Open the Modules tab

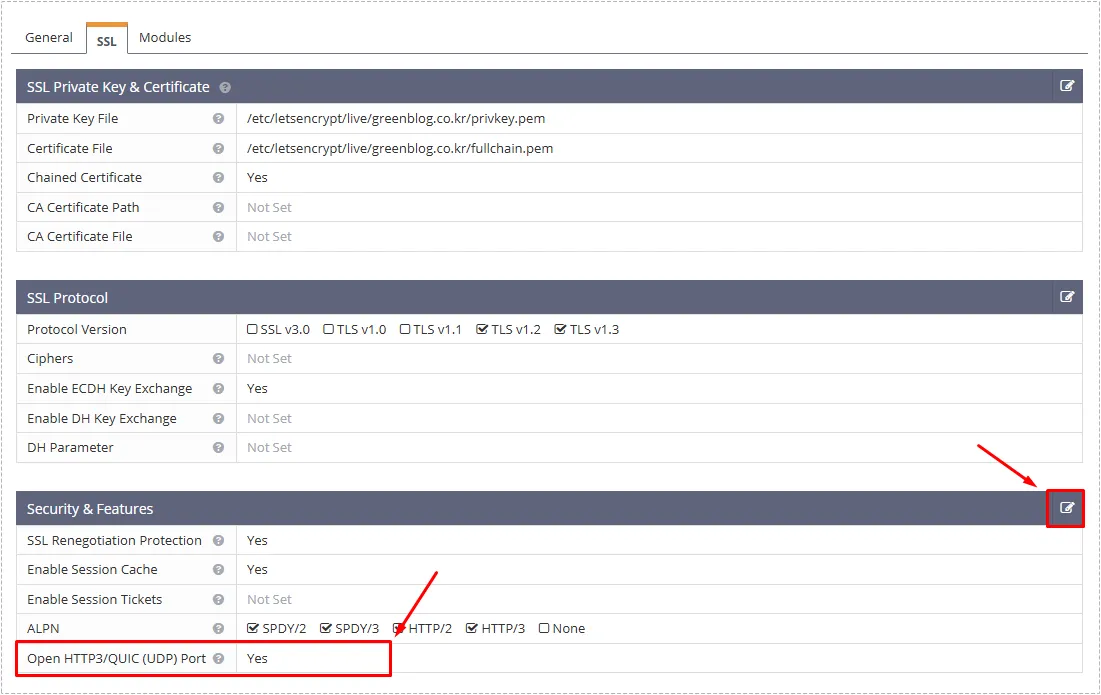click(x=164, y=37)
